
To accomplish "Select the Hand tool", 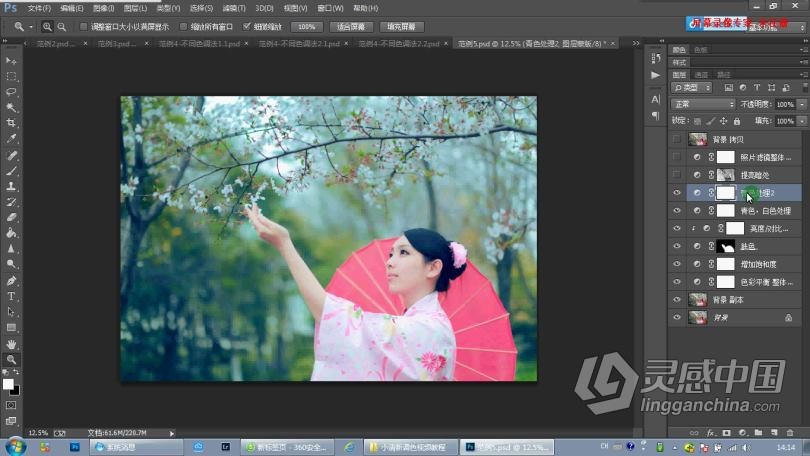I will pos(11,344).
